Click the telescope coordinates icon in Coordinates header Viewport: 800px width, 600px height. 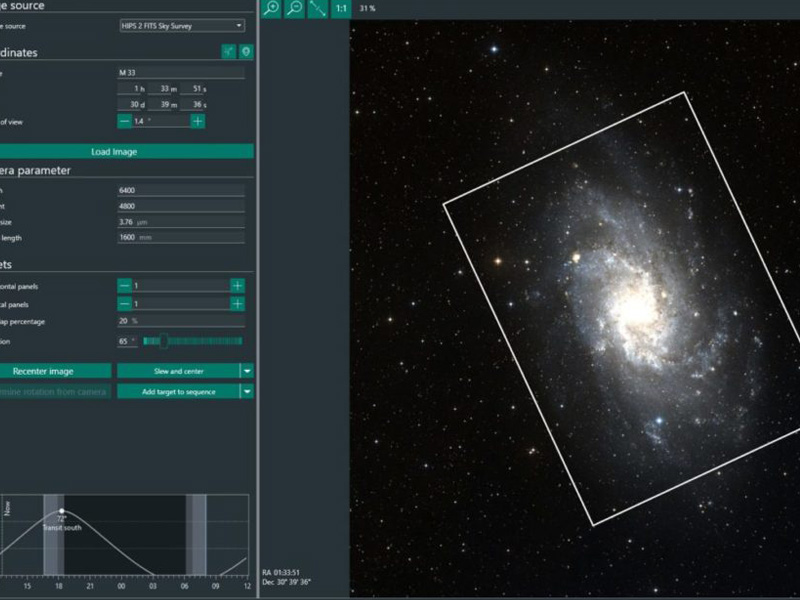(228, 52)
